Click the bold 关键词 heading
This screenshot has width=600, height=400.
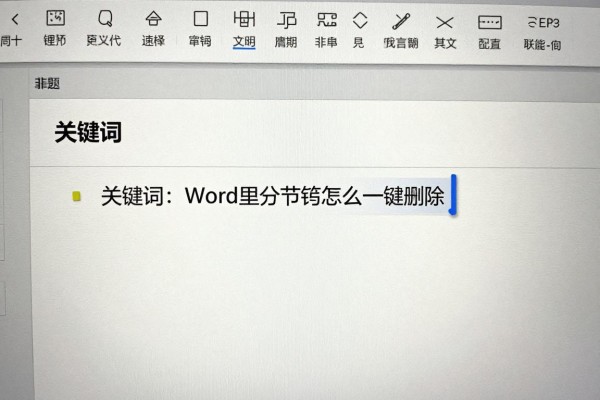tap(88, 132)
